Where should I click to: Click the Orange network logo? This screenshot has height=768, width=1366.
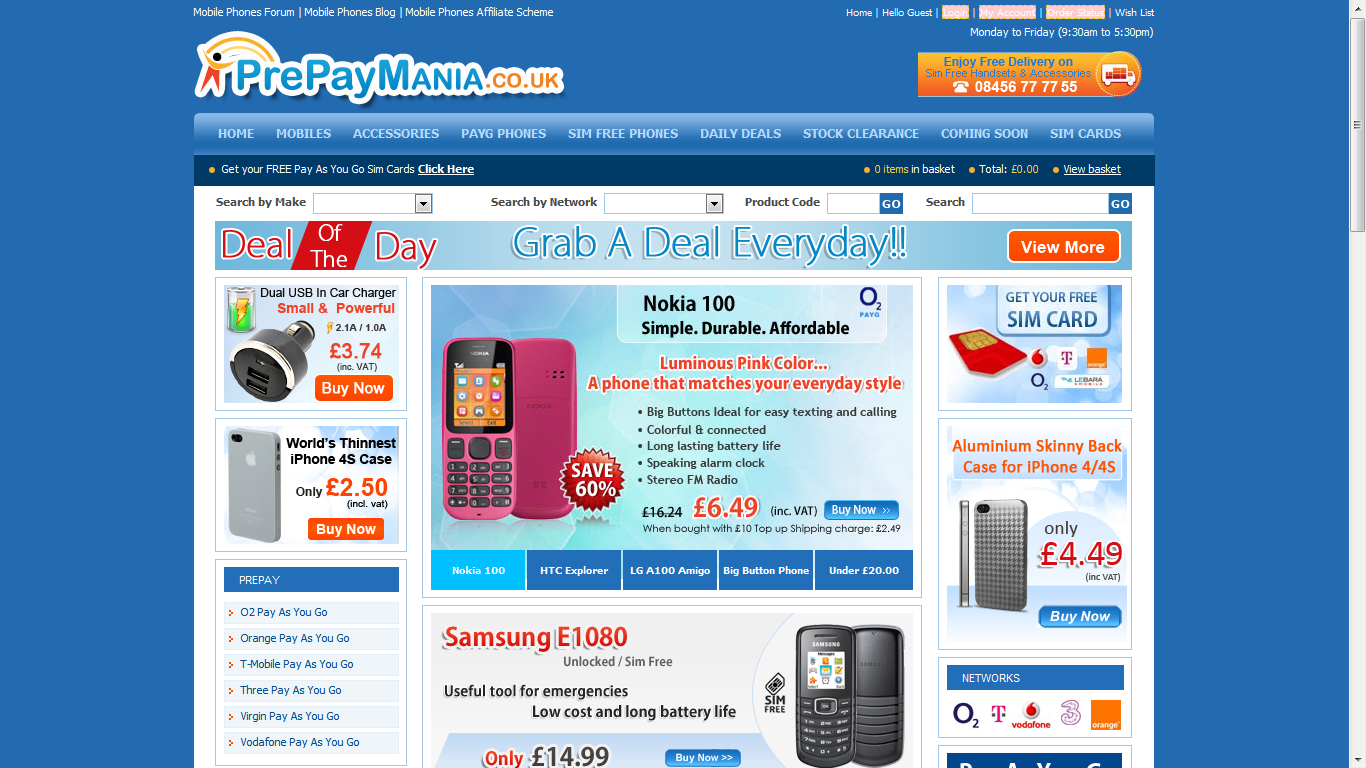coord(1105,714)
